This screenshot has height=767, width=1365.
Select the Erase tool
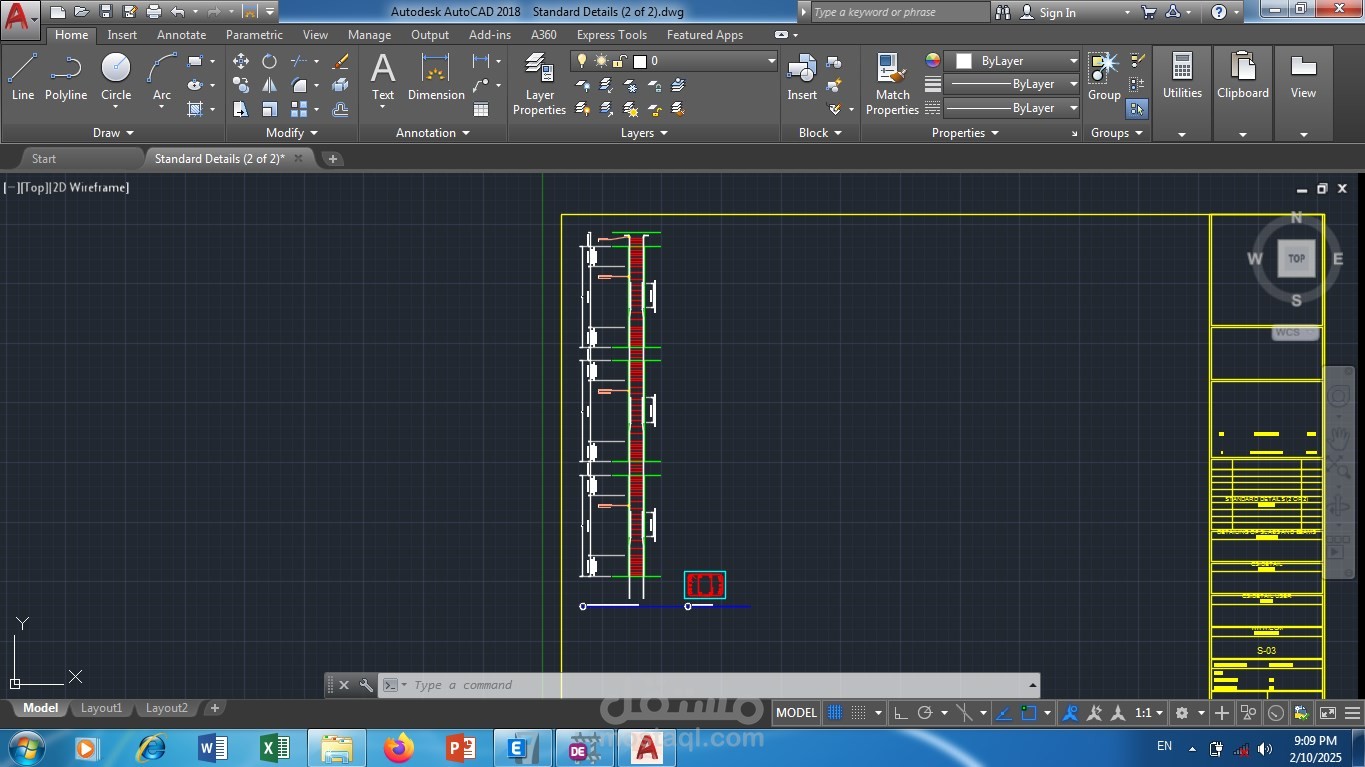pos(340,61)
